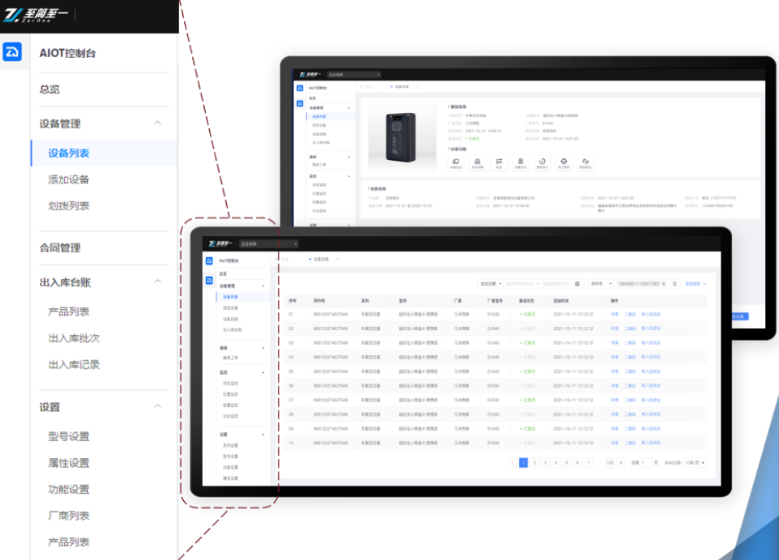The width and height of the screenshot is (779, 560).
Task: Collapse the 出入库台账 menu section
Action: [x=157, y=283]
